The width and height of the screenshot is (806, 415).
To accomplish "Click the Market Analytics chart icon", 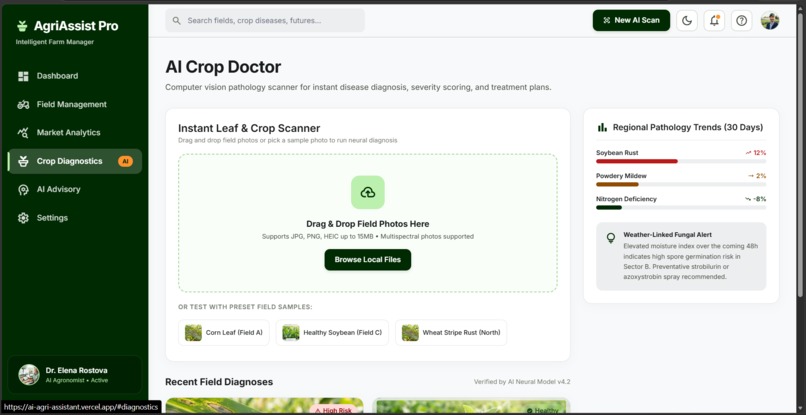I will 23,133.
